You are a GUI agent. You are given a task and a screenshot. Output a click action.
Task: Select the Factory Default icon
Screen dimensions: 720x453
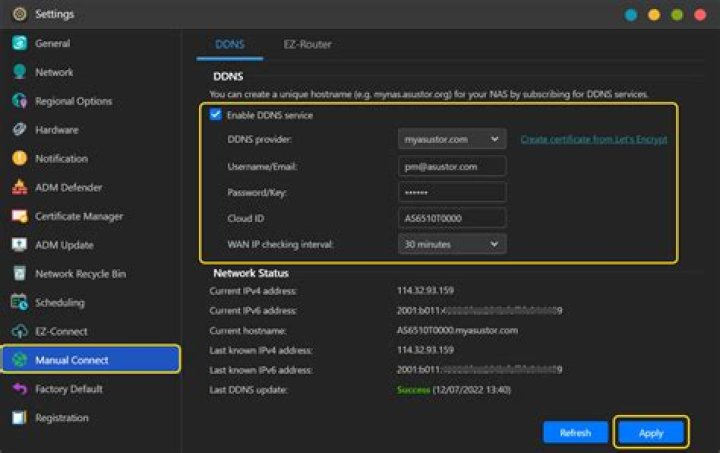coord(18,389)
